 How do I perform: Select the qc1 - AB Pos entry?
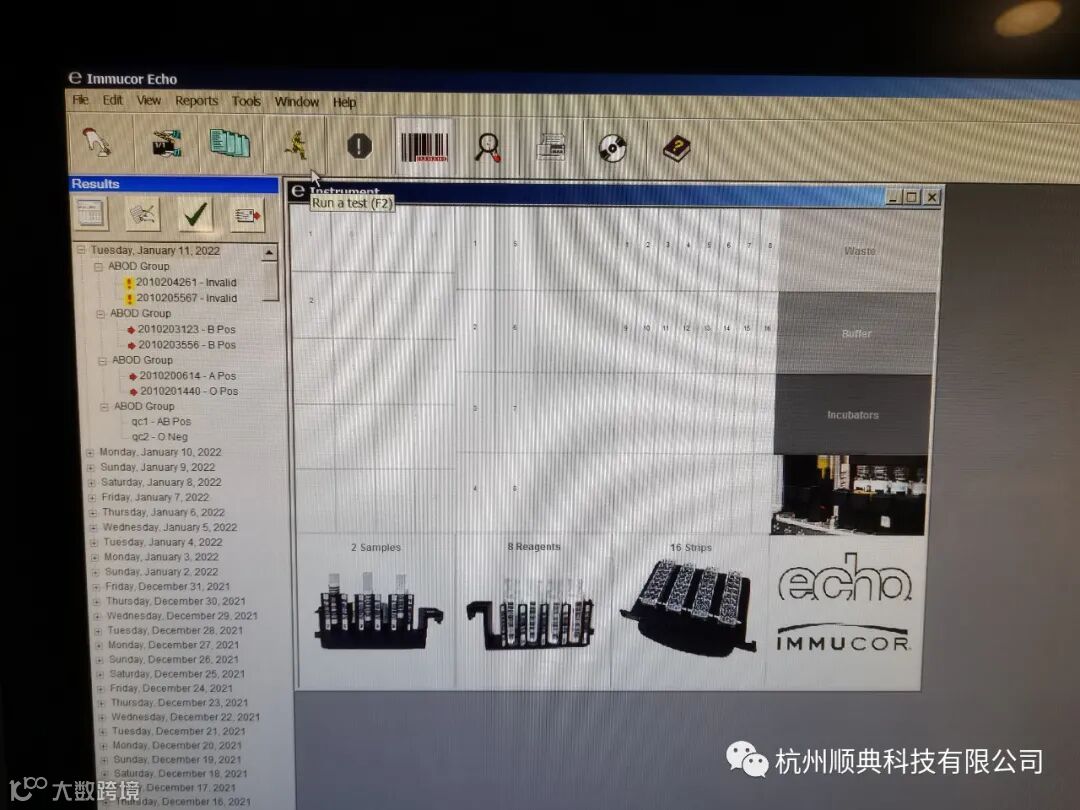[161, 421]
